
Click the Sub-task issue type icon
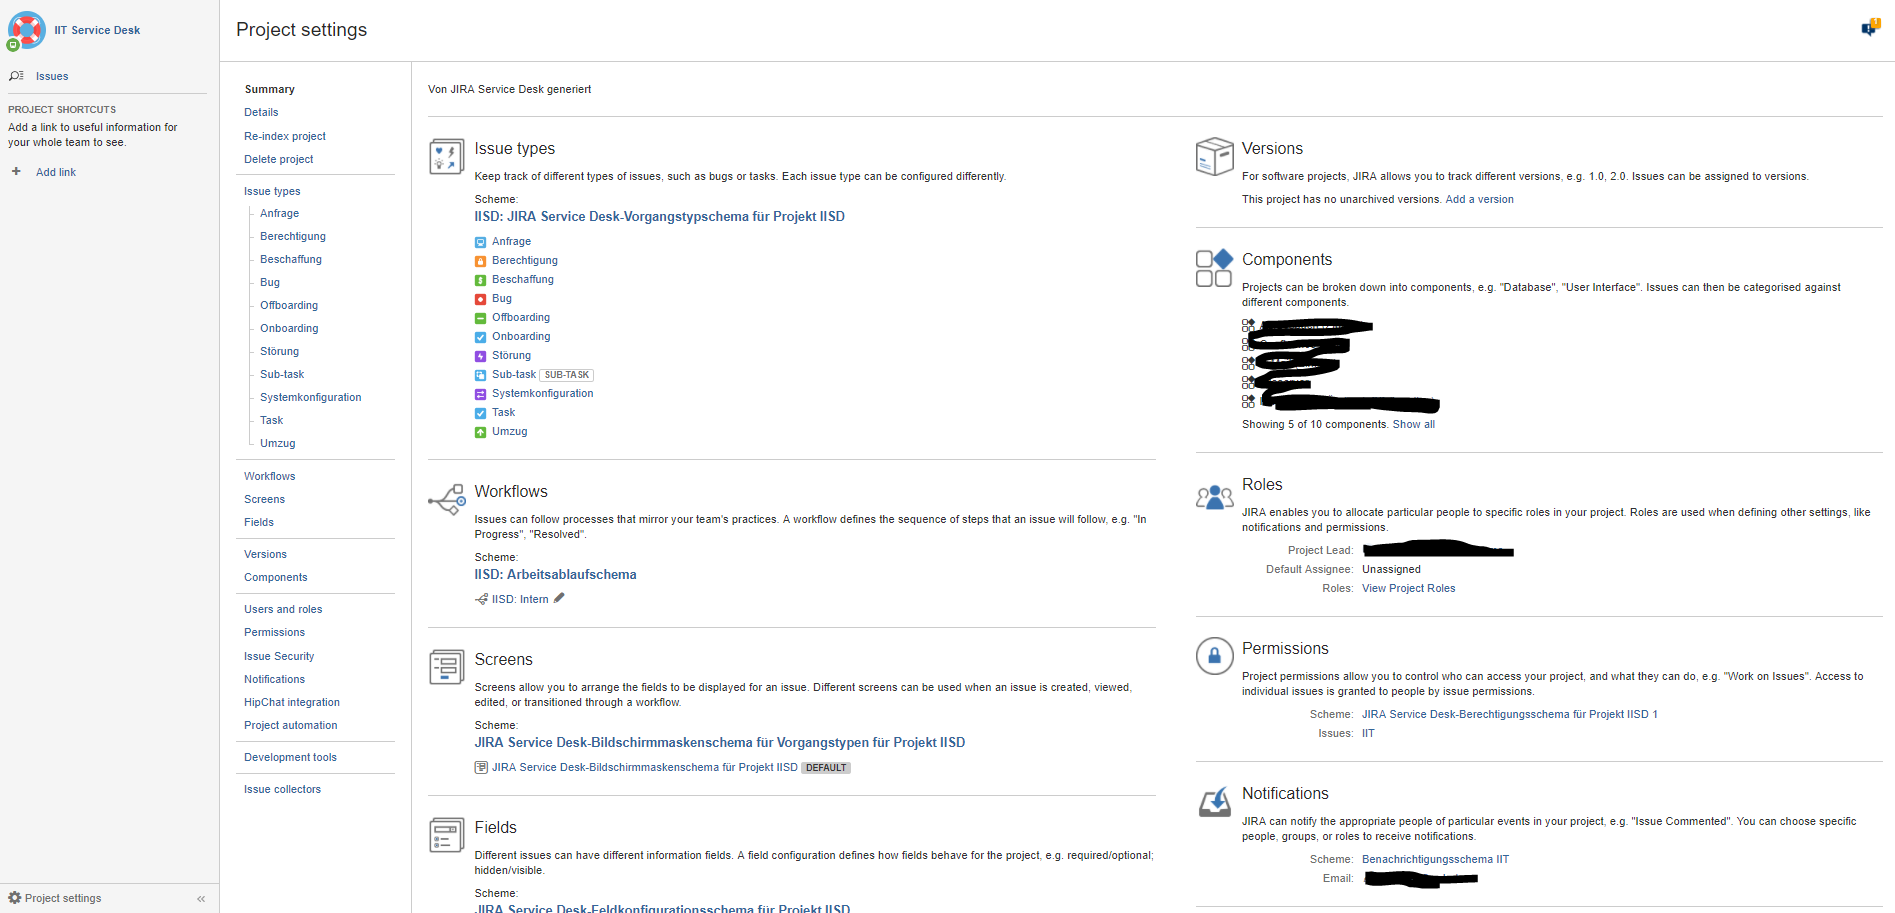point(480,375)
